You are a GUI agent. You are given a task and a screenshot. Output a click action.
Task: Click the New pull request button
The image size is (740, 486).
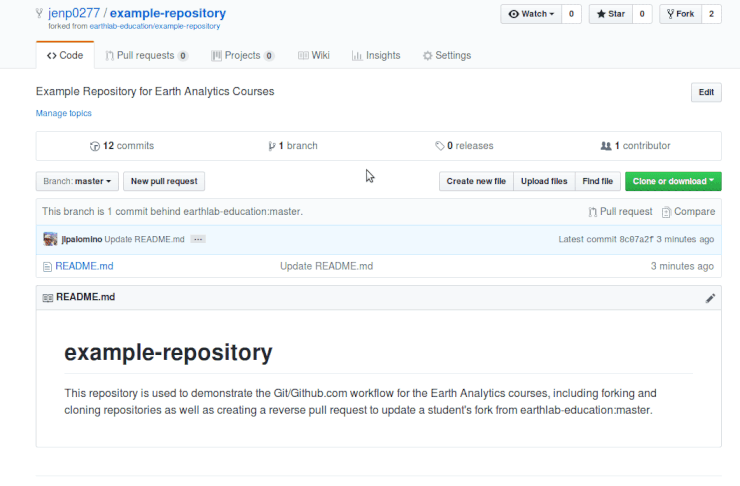coord(164,181)
